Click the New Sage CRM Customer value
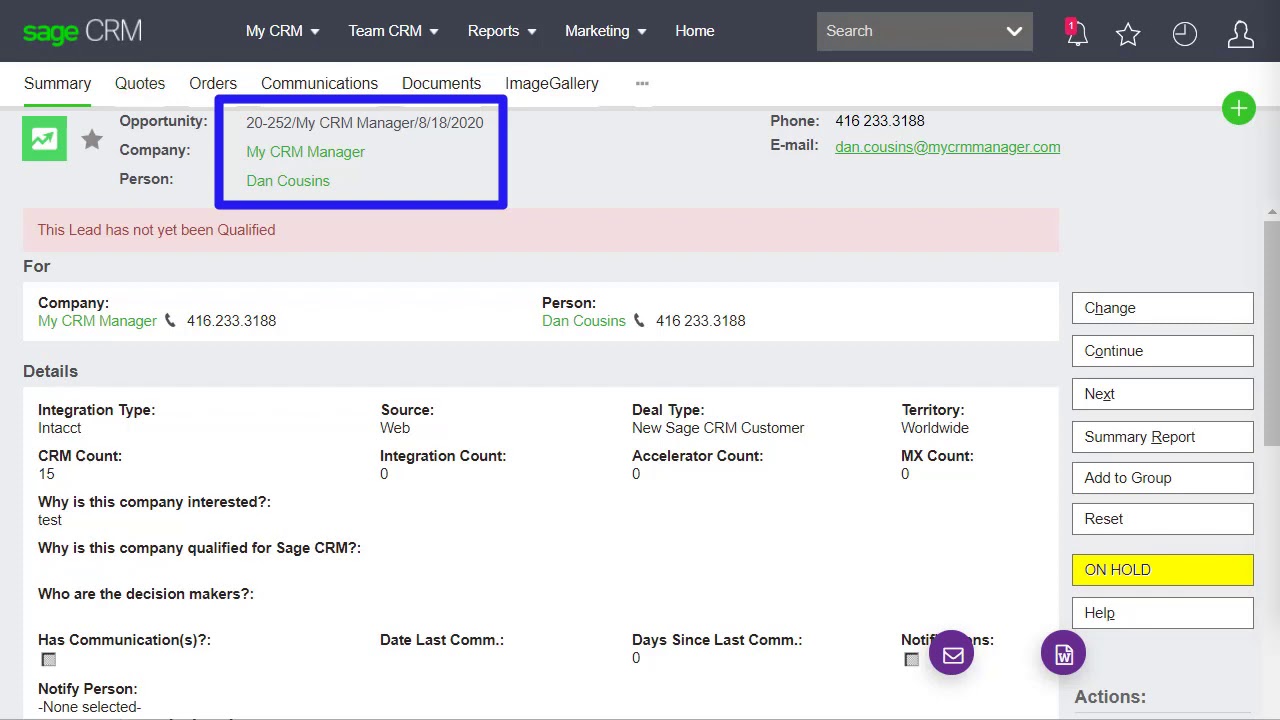The width and height of the screenshot is (1280, 720). pos(717,428)
